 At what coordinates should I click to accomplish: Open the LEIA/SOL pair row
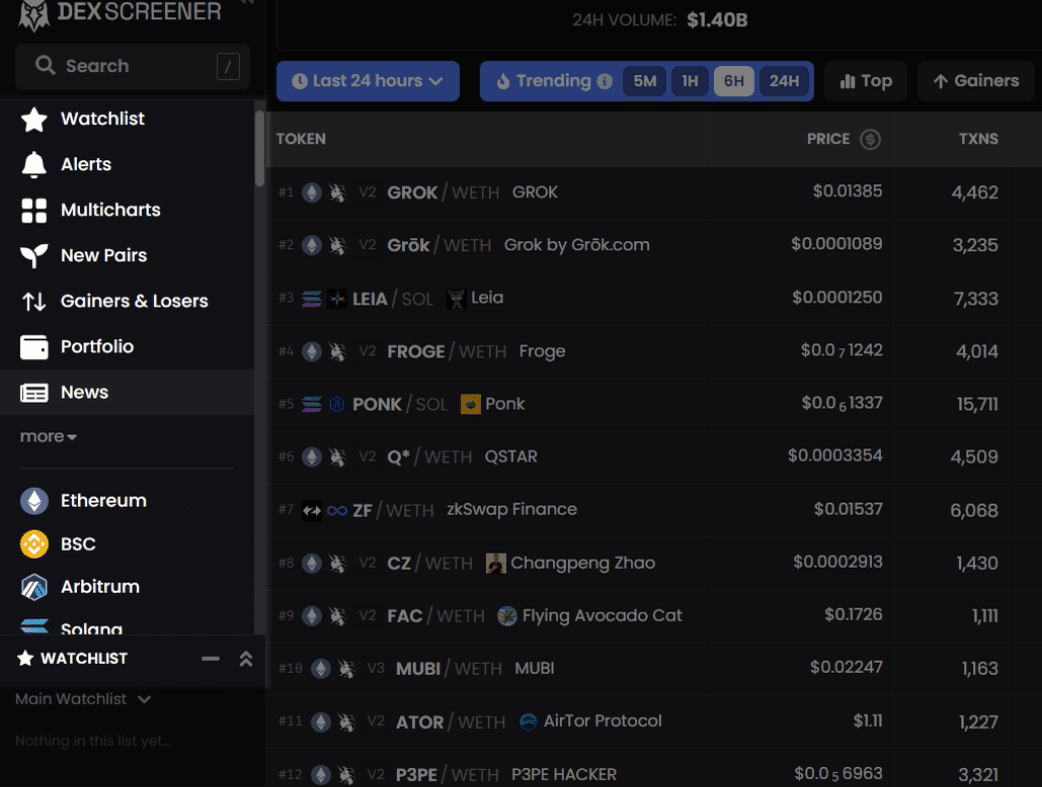(x=655, y=298)
